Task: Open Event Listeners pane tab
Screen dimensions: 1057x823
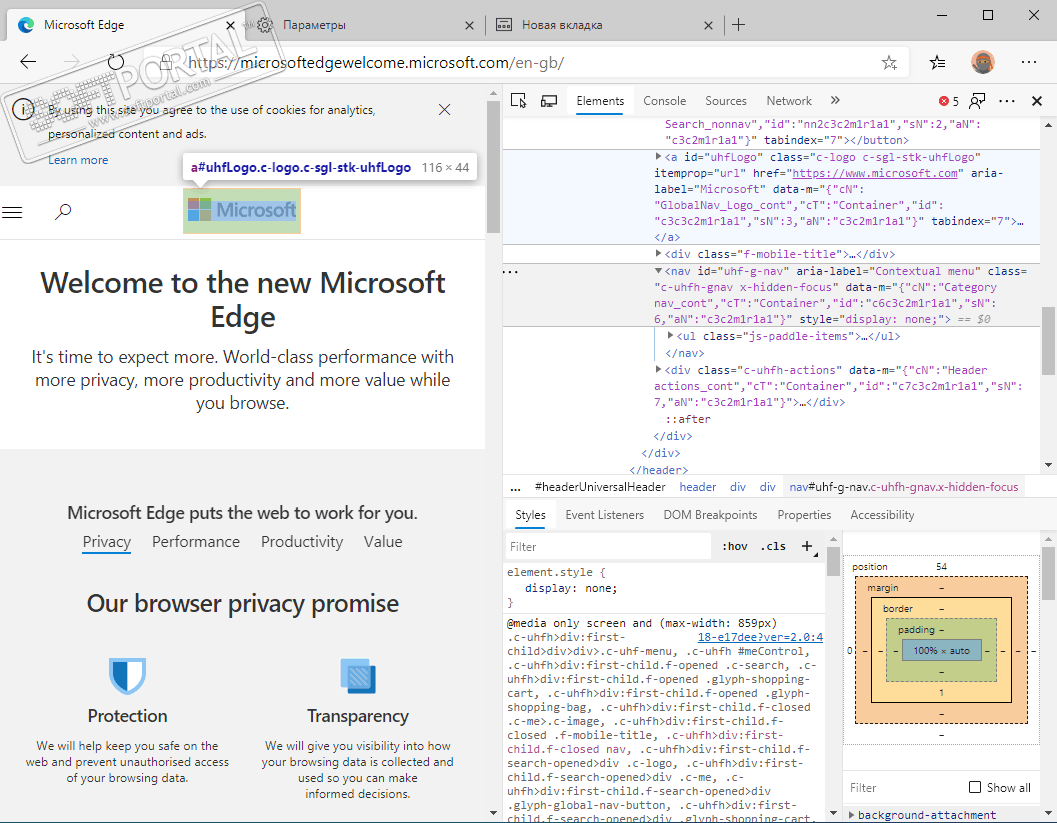Action: 605,515
